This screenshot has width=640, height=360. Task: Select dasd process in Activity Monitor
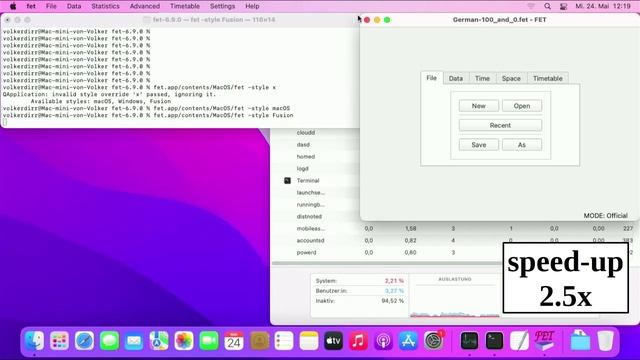tap(315, 144)
